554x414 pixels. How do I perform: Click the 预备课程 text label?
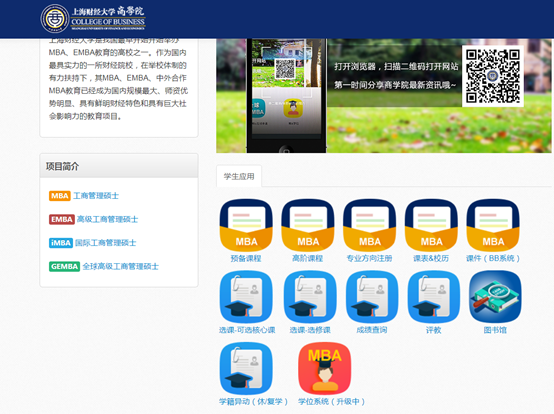pyautogui.click(x=246, y=259)
